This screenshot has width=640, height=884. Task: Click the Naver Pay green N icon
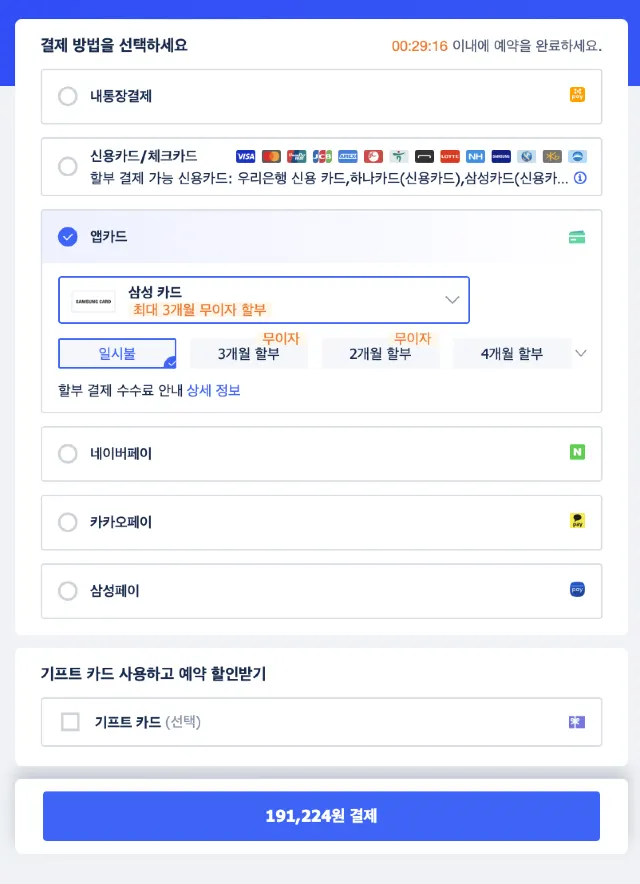click(x=577, y=452)
